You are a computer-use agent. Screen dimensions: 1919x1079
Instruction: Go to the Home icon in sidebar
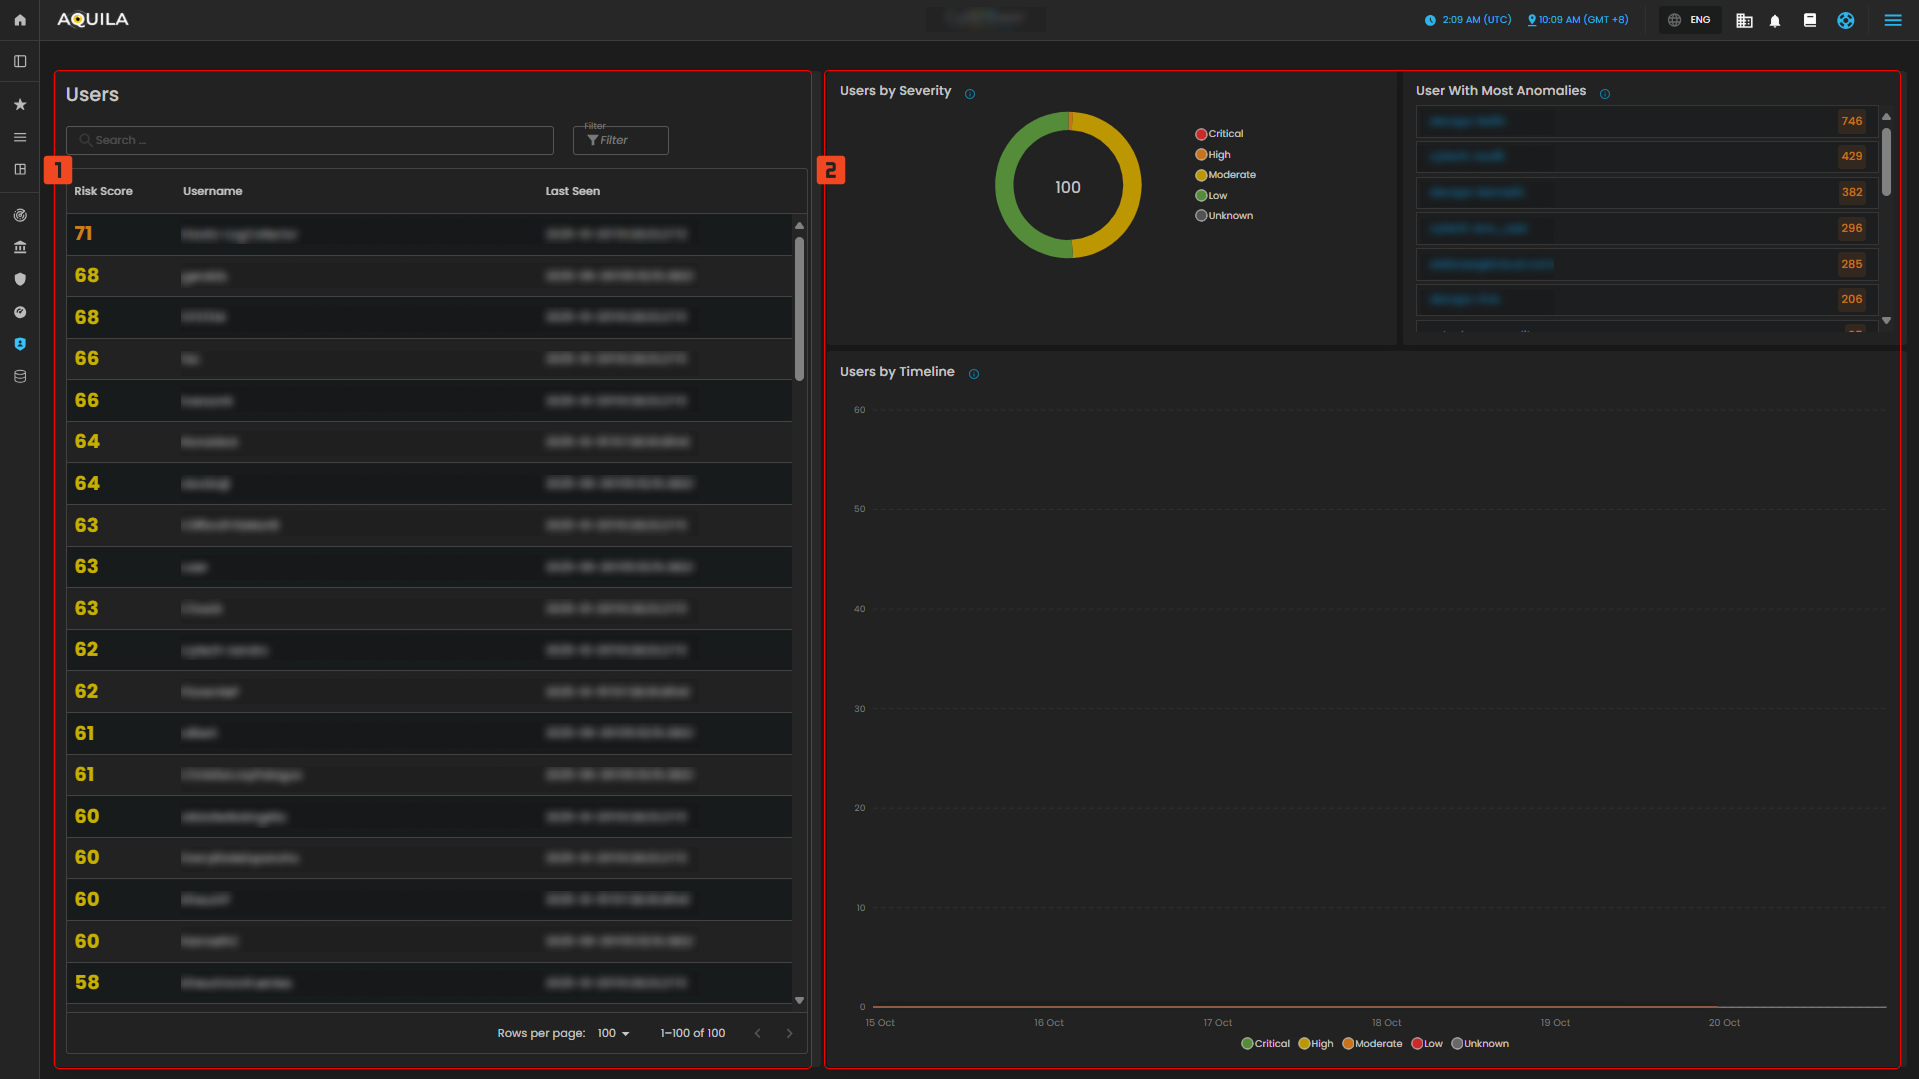[20, 20]
